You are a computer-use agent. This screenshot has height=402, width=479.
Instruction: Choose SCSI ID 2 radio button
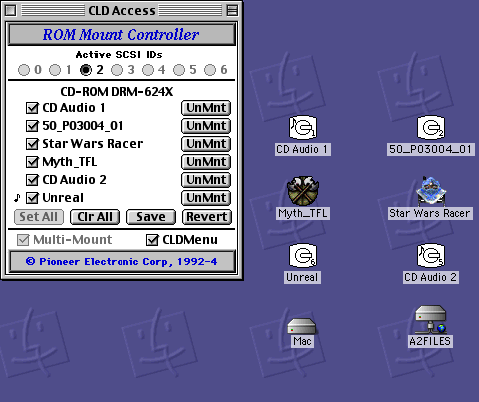click(x=86, y=70)
